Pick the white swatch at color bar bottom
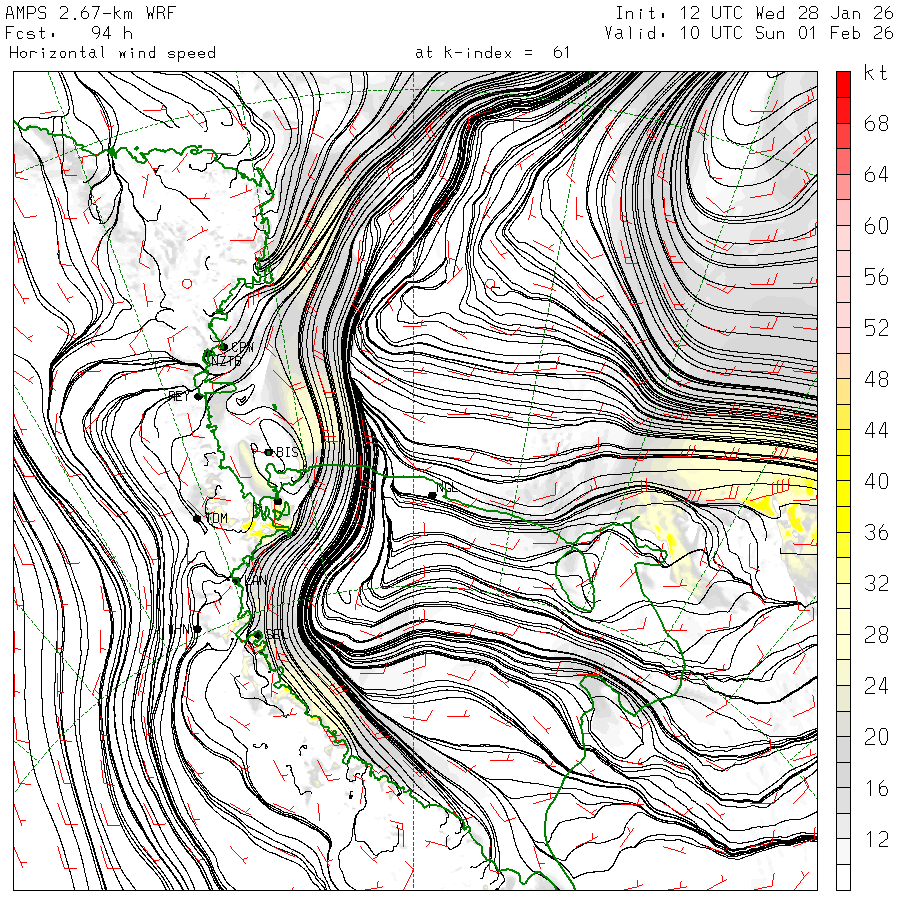The width and height of the screenshot is (900, 900). [x=843, y=877]
